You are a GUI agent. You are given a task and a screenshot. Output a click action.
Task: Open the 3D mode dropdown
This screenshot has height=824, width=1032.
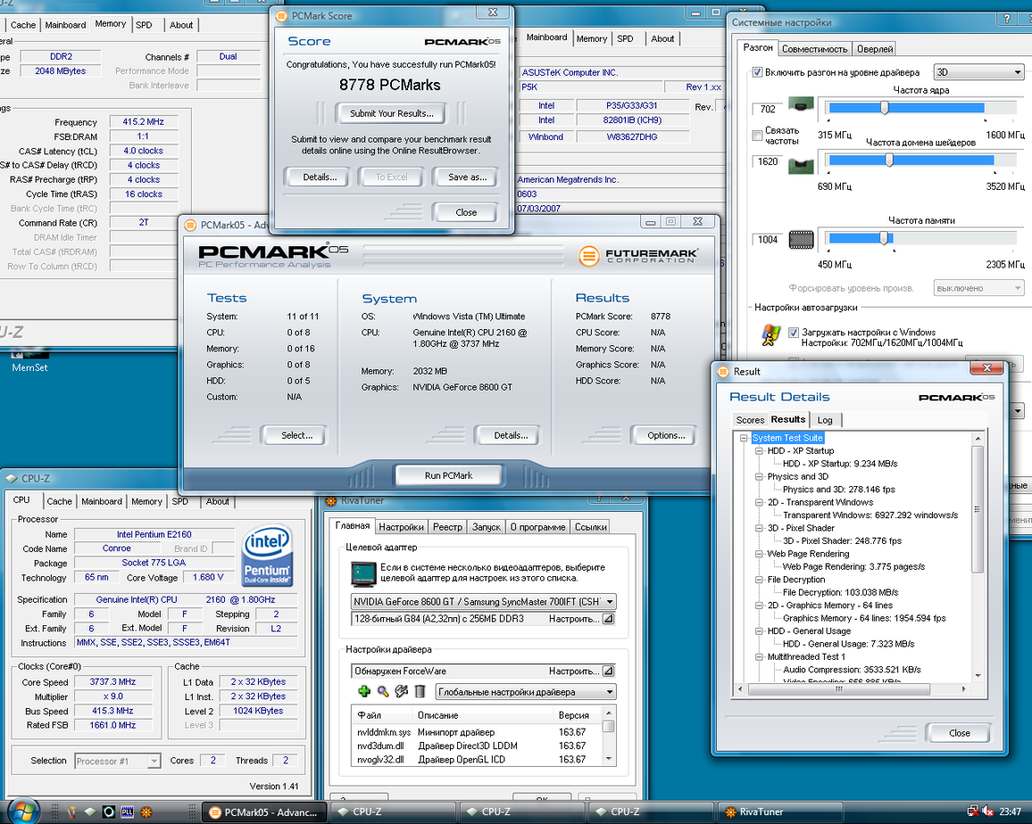(979, 72)
